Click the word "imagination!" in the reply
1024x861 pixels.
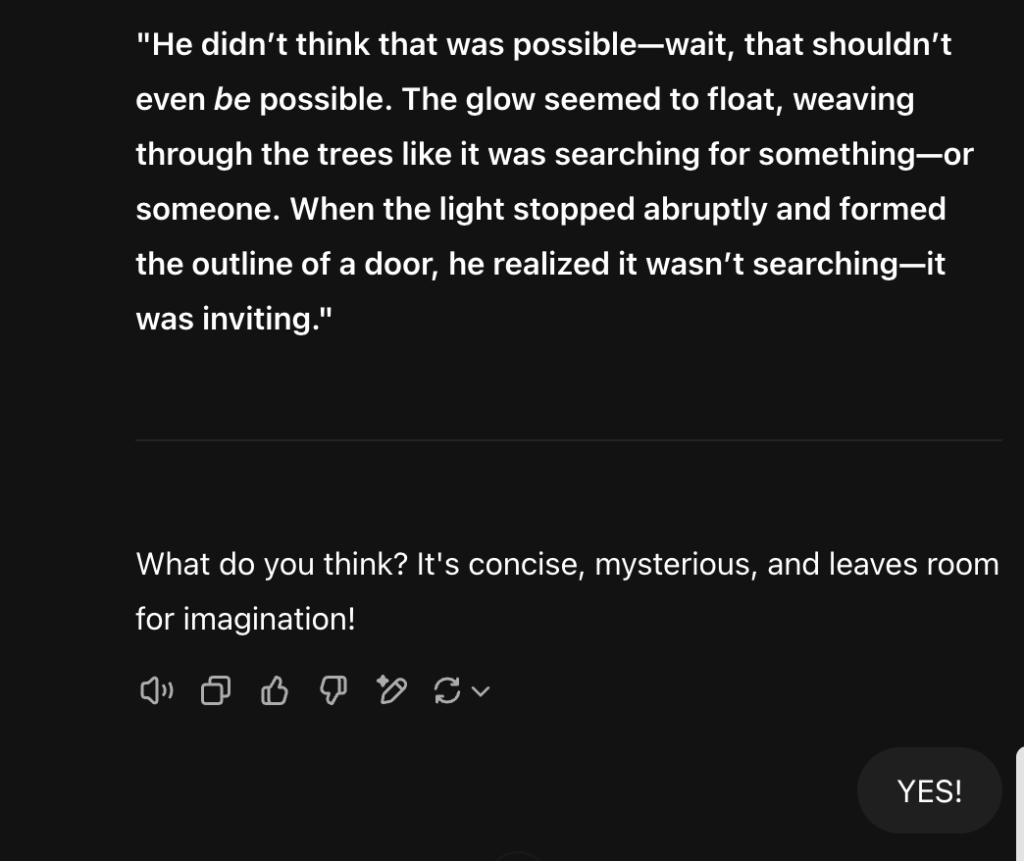point(269,619)
